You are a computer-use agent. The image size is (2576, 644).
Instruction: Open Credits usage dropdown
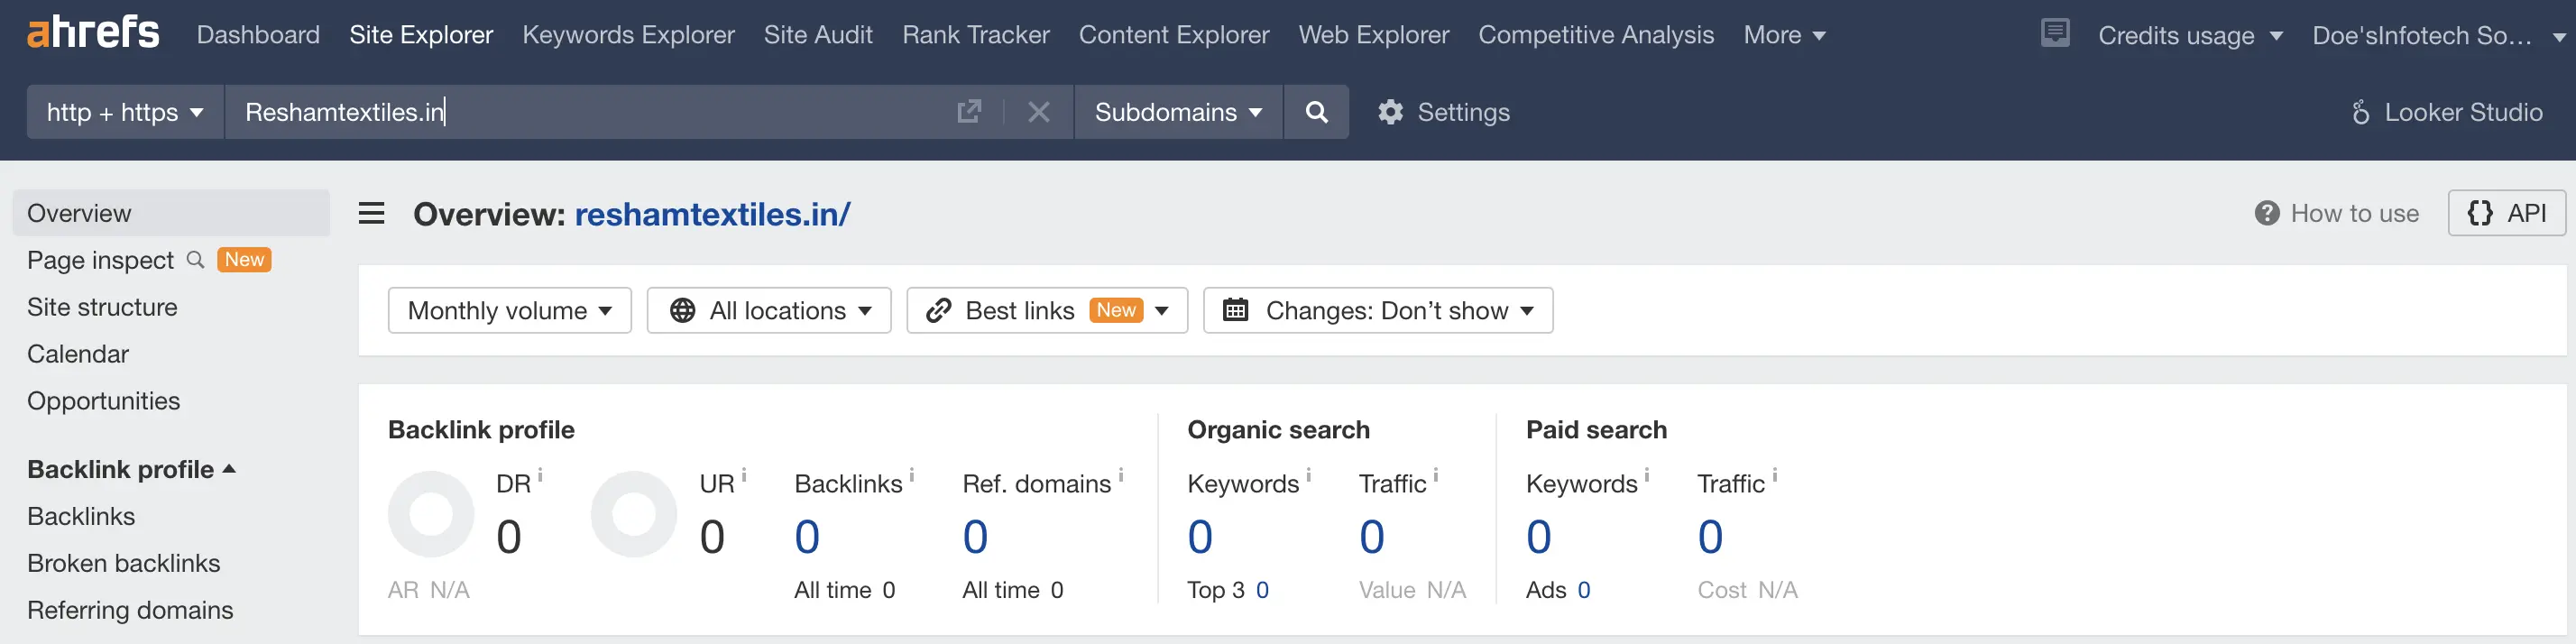pos(2190,35)
